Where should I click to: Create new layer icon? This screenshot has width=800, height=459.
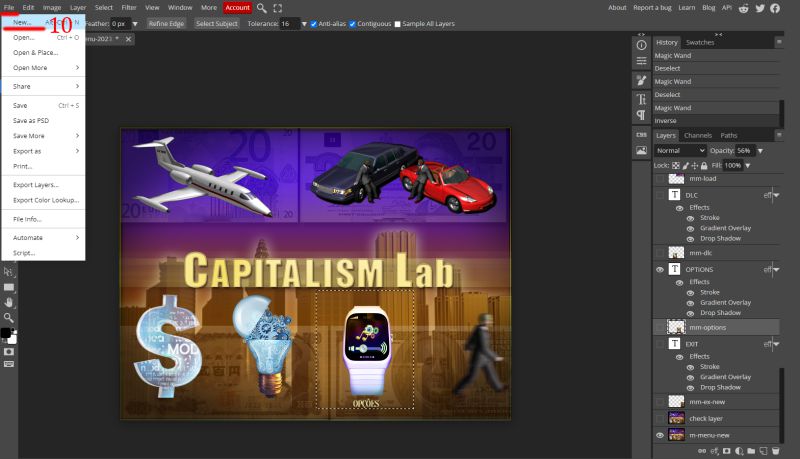[x=763, y=451]
